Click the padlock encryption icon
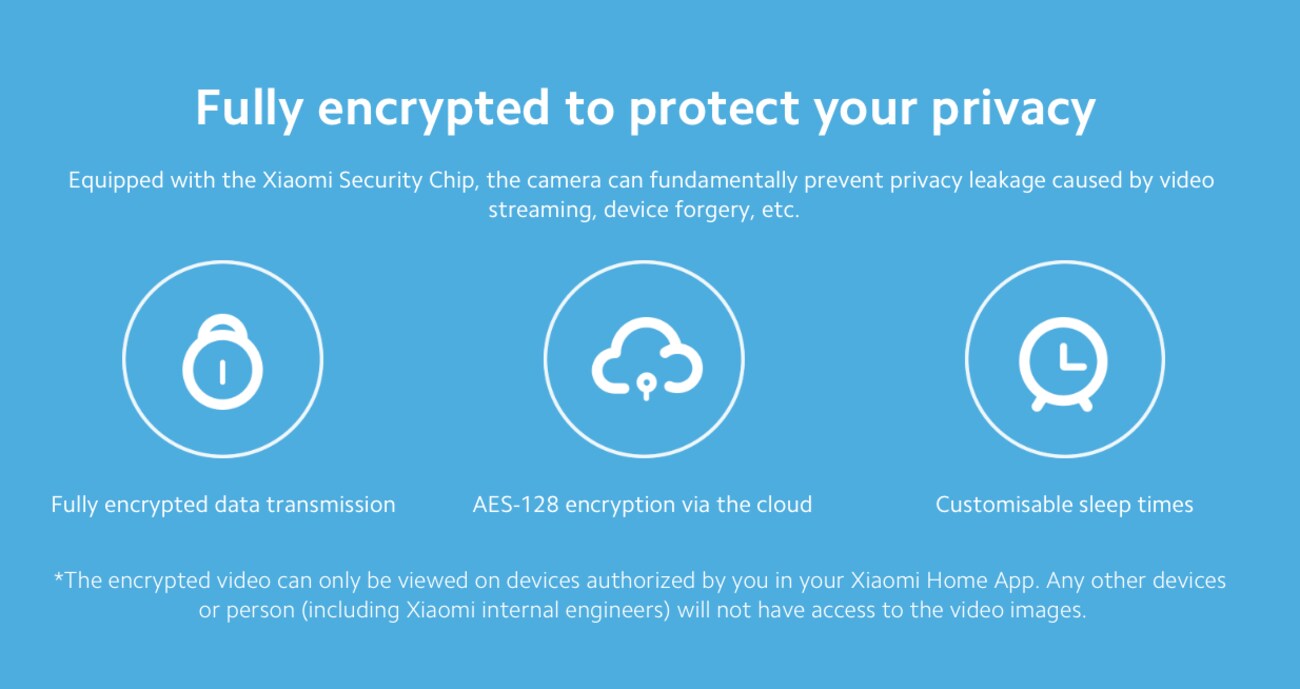The image size is (1300, 689). [x=223, y=360]
